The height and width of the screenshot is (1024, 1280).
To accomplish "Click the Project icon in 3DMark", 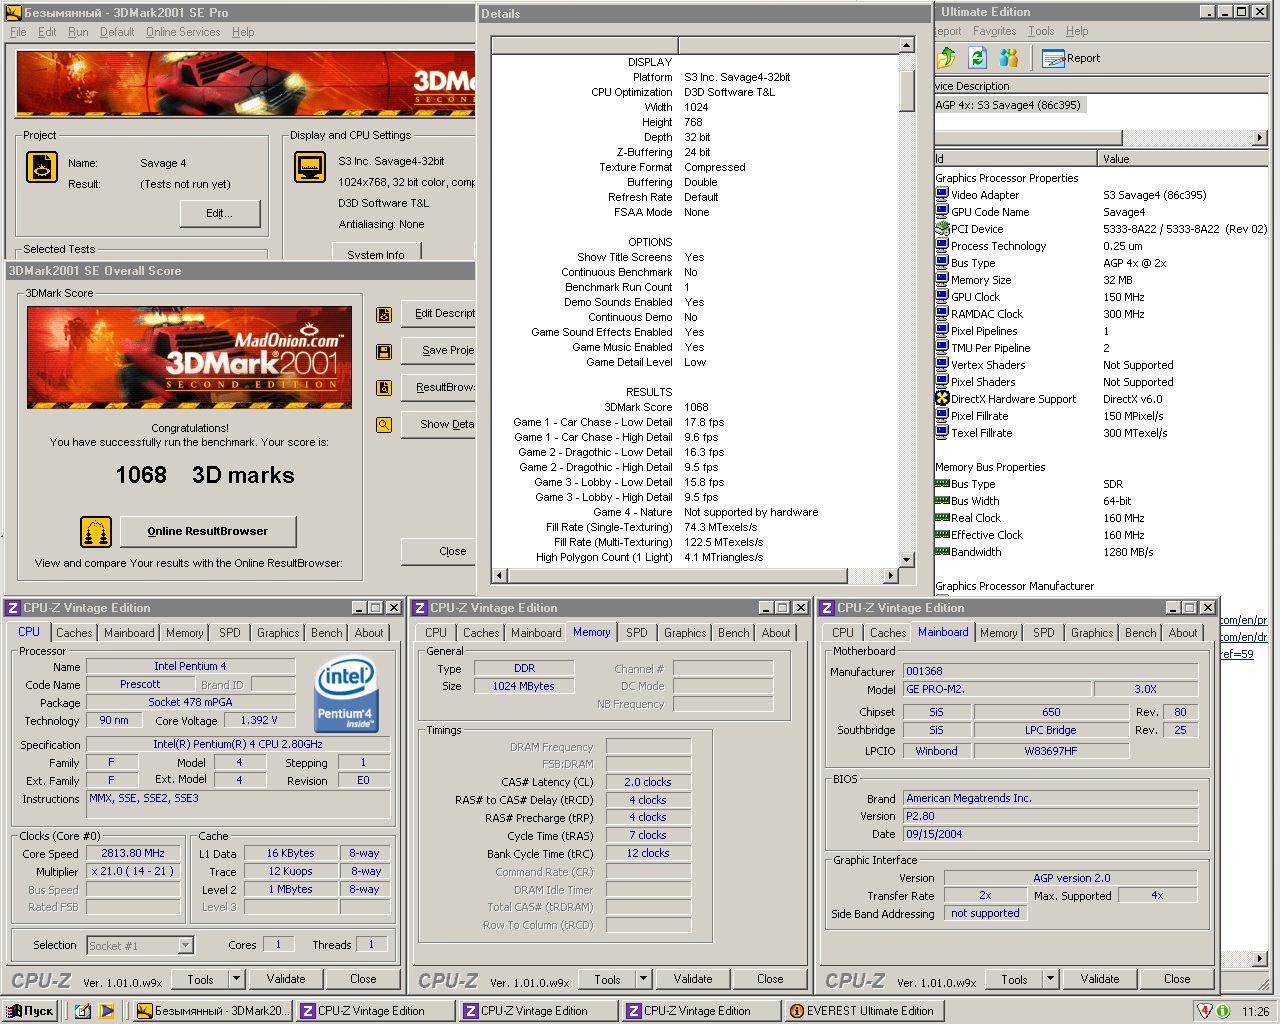I will click(42, 167).
